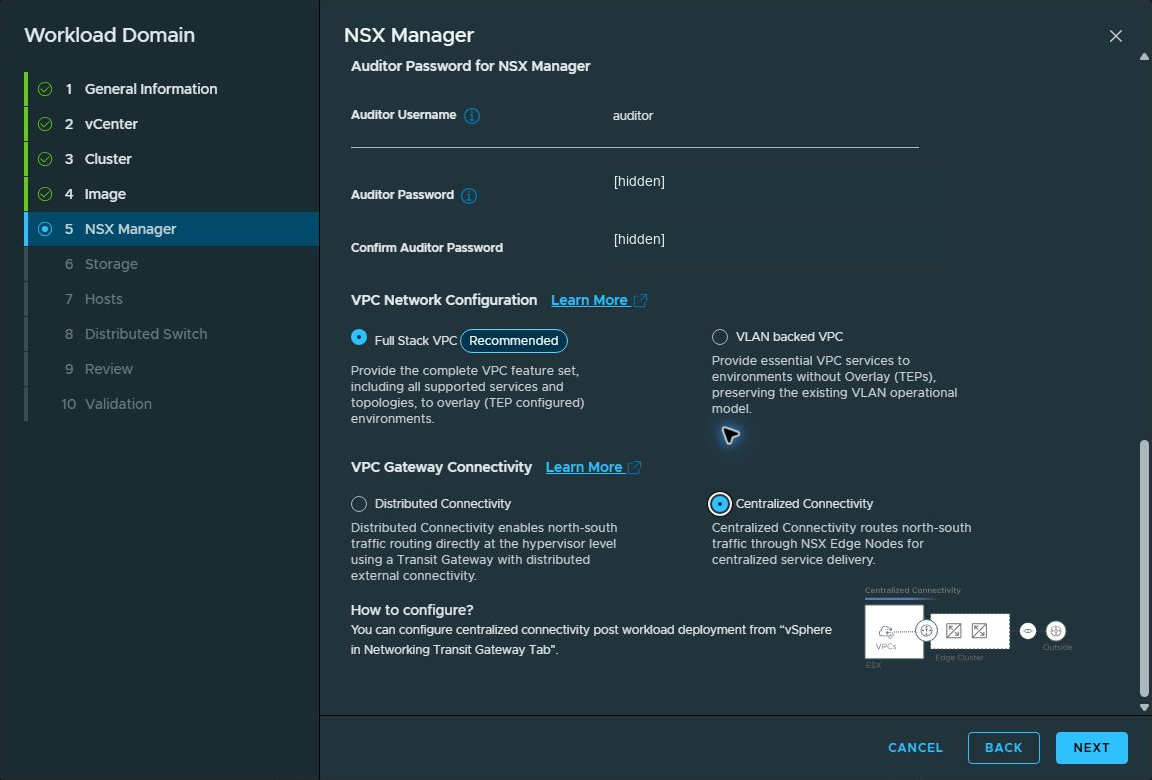Click the green checkmark icon for General Information
This screenshot has width=1152, height=780.
pos(45,89)
